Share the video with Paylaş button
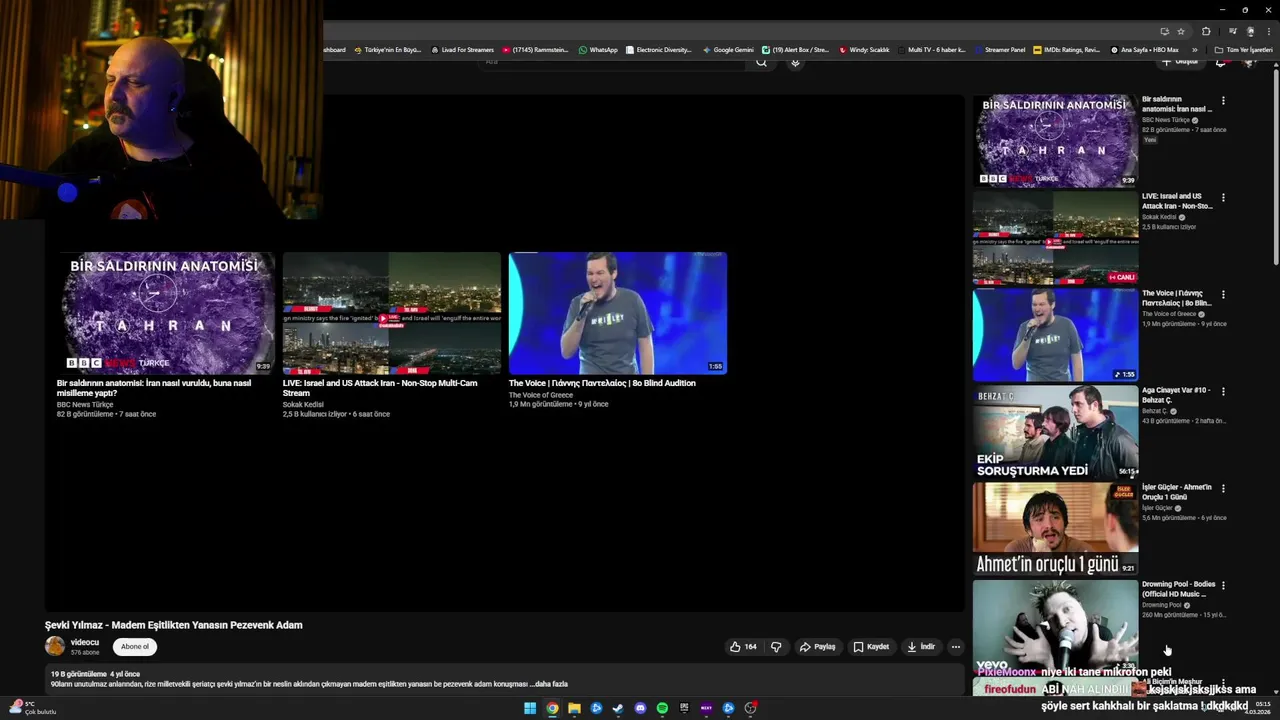This screenshot has height=720, width=1280. click(817, 647)
